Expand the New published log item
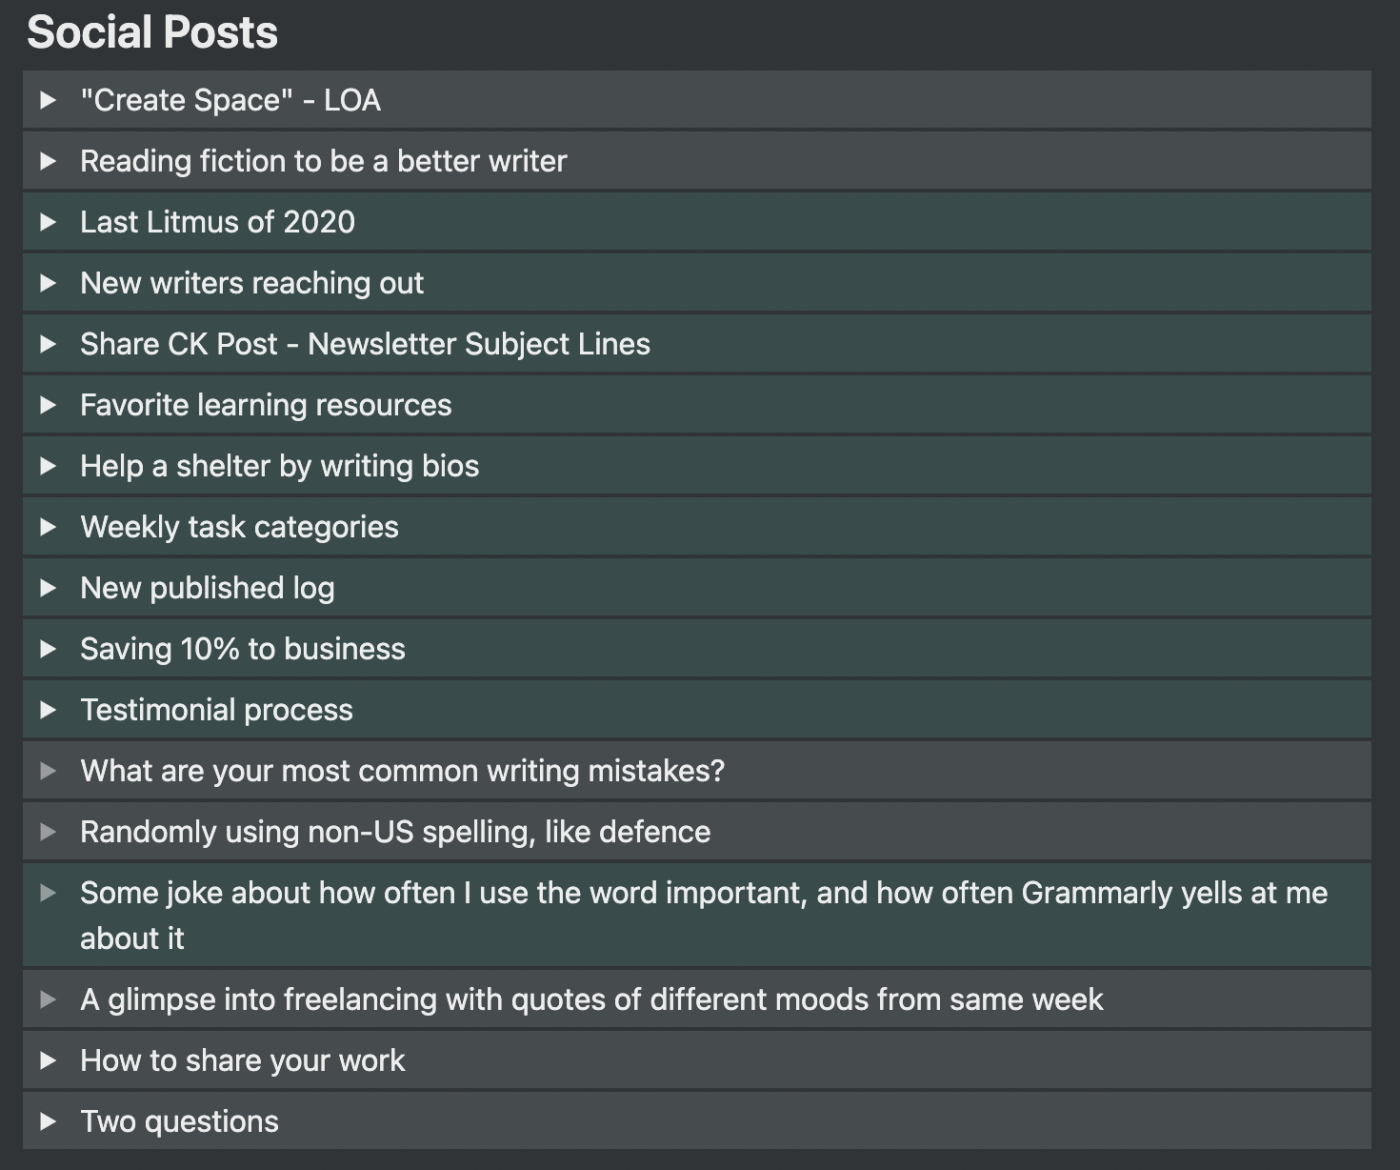This screenshot has height=1170, width=1400. click(x=47, y=588)
